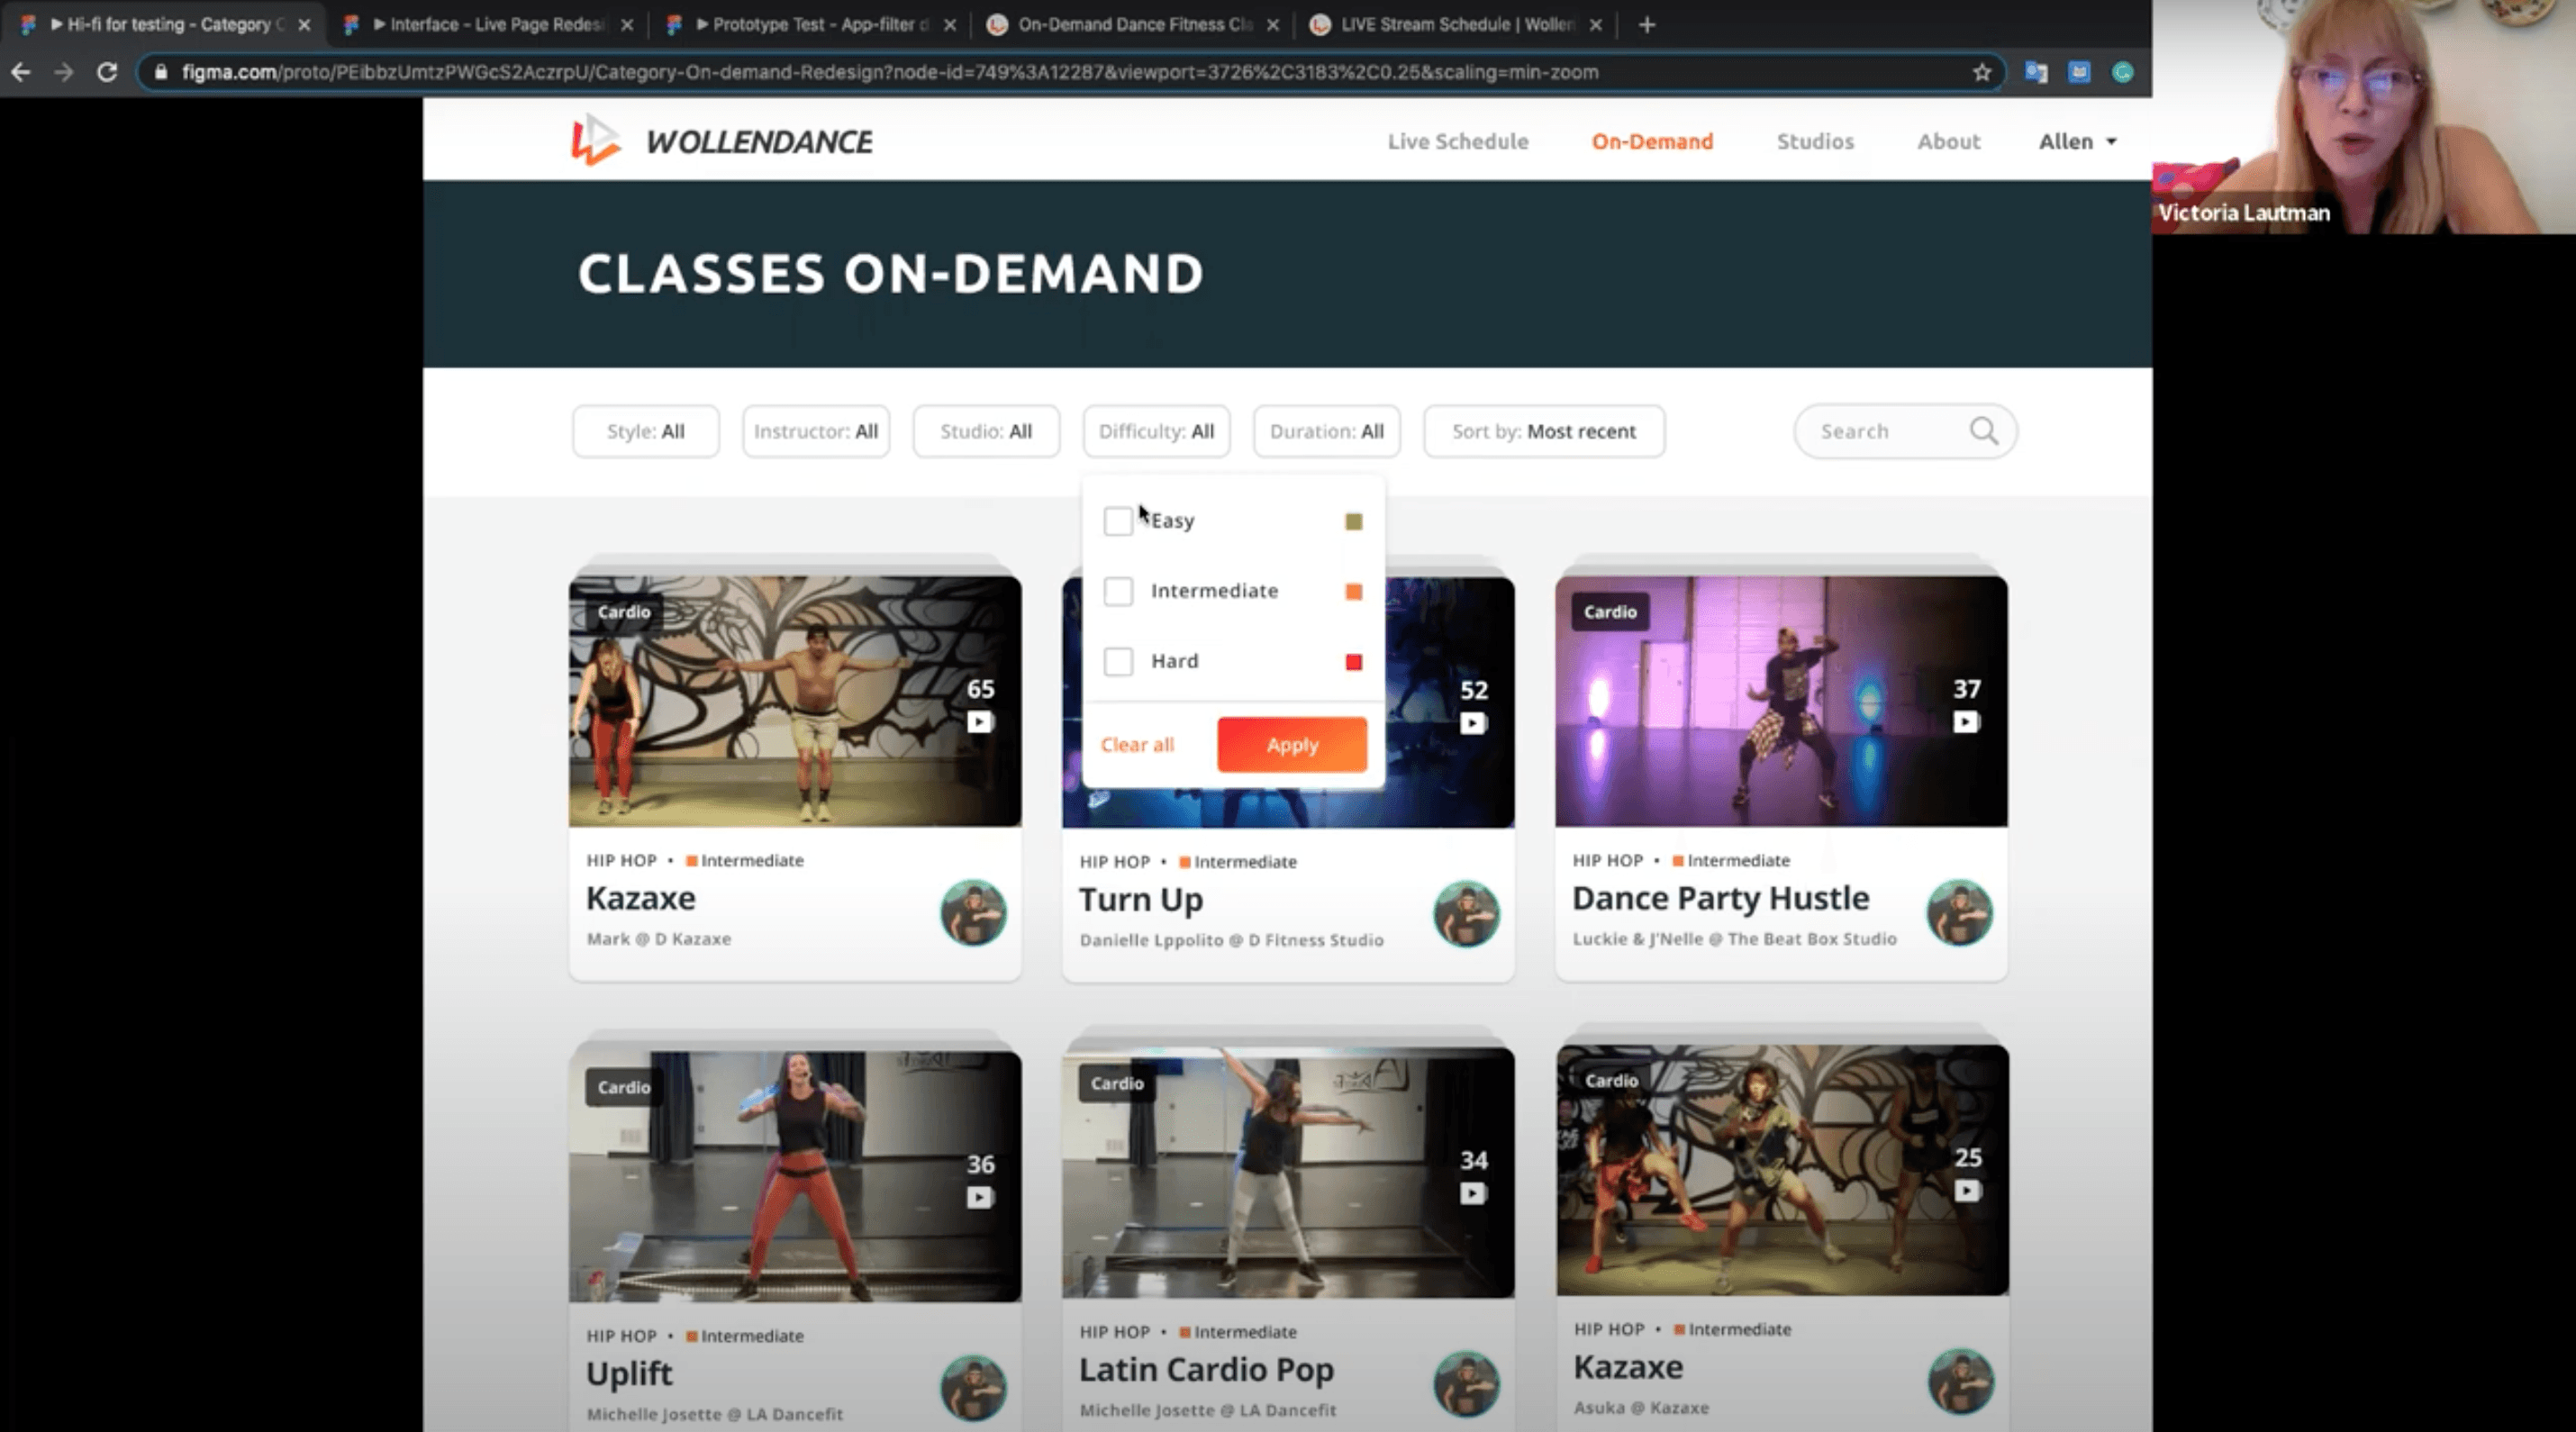This screenshot has width=2576, height=1432.
Task: Bookmark this page with star icon
Action: pyautogui.click(x=1981, y=72)
